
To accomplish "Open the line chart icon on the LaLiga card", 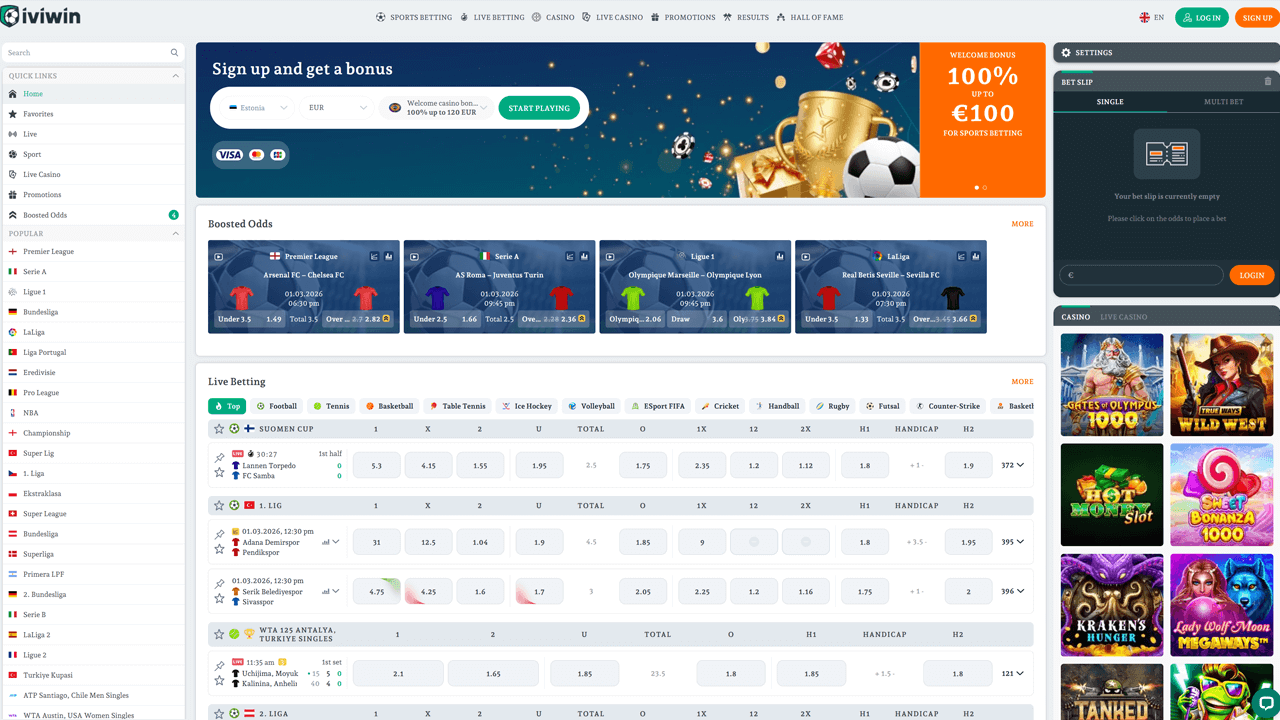I will [962, 257].
